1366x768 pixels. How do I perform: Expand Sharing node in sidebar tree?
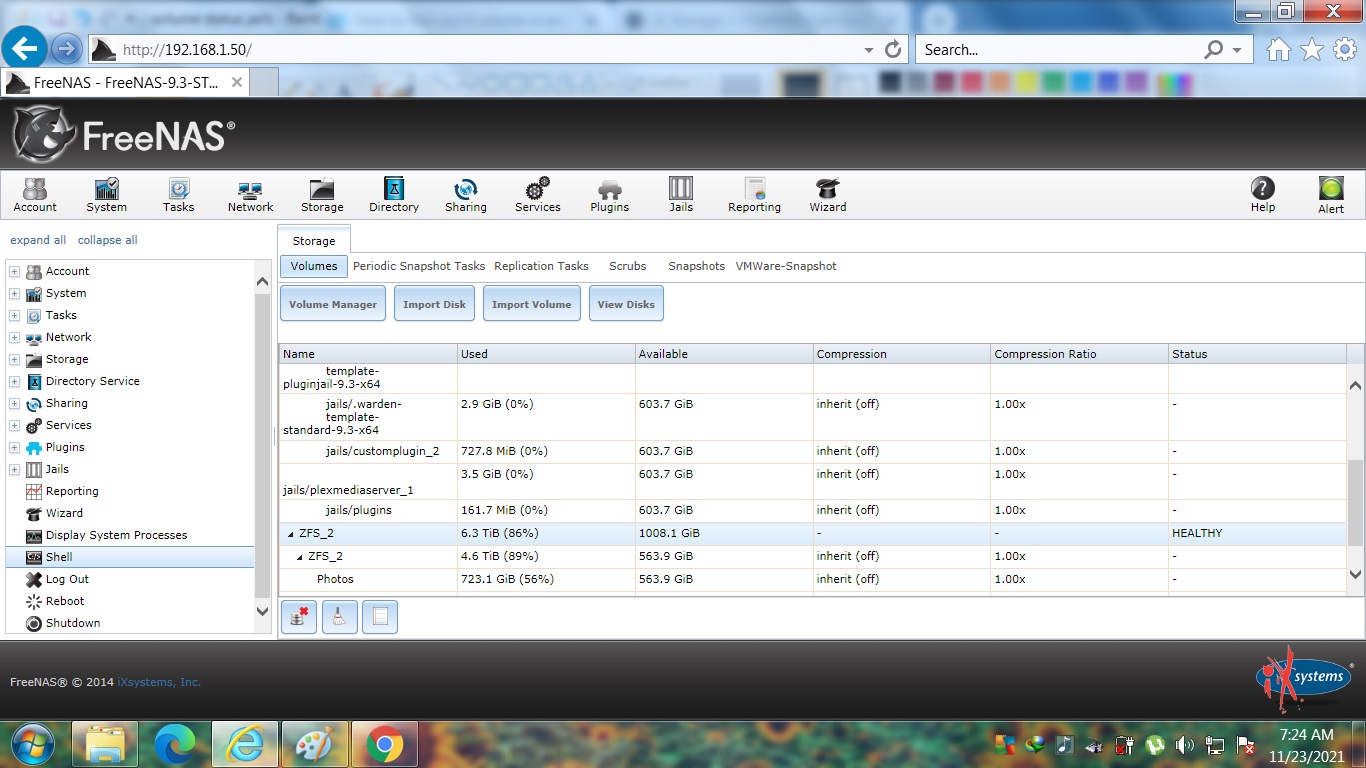[15, 403]
